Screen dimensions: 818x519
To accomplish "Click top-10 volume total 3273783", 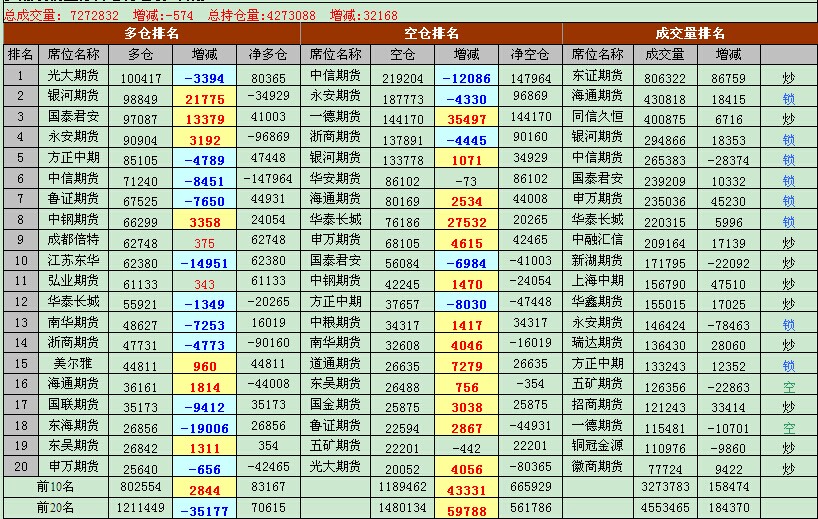I will [x=665, y=487].
